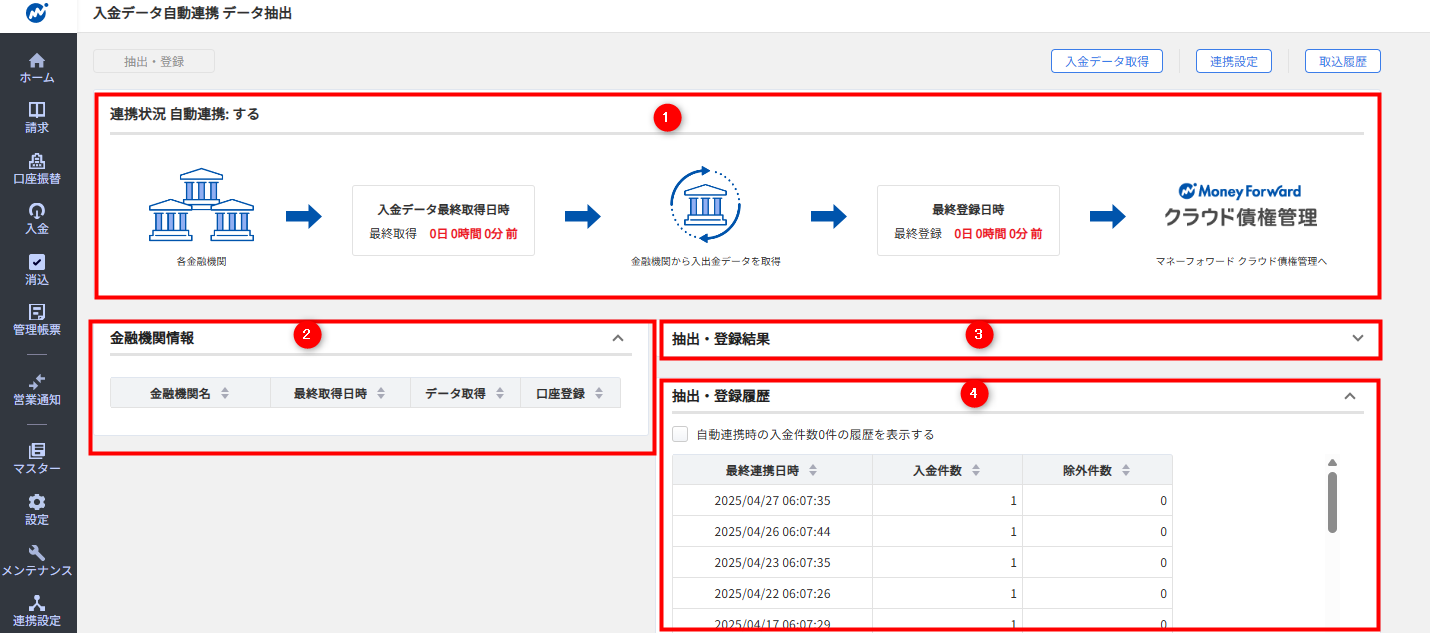Sort by 最終連携日時 column header
The image size is (1430, 633).
point(772,470)
